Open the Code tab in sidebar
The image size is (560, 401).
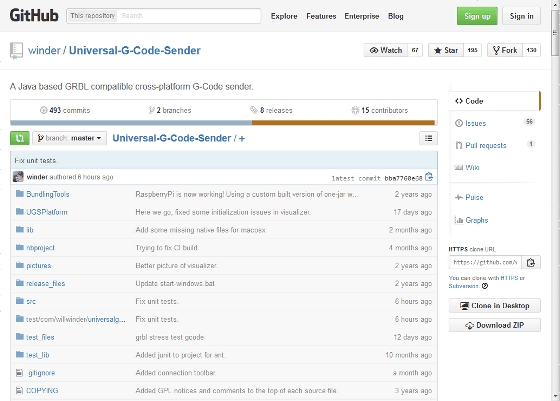coord(494,101)
